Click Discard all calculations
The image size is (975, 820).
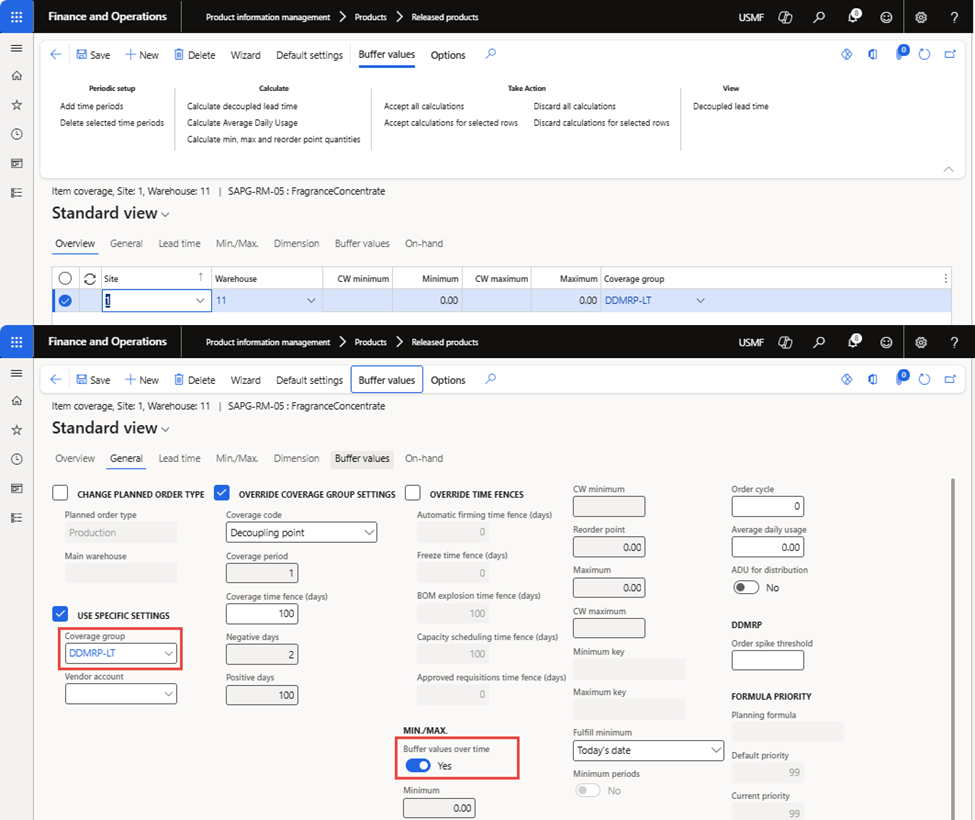point(575,106)
